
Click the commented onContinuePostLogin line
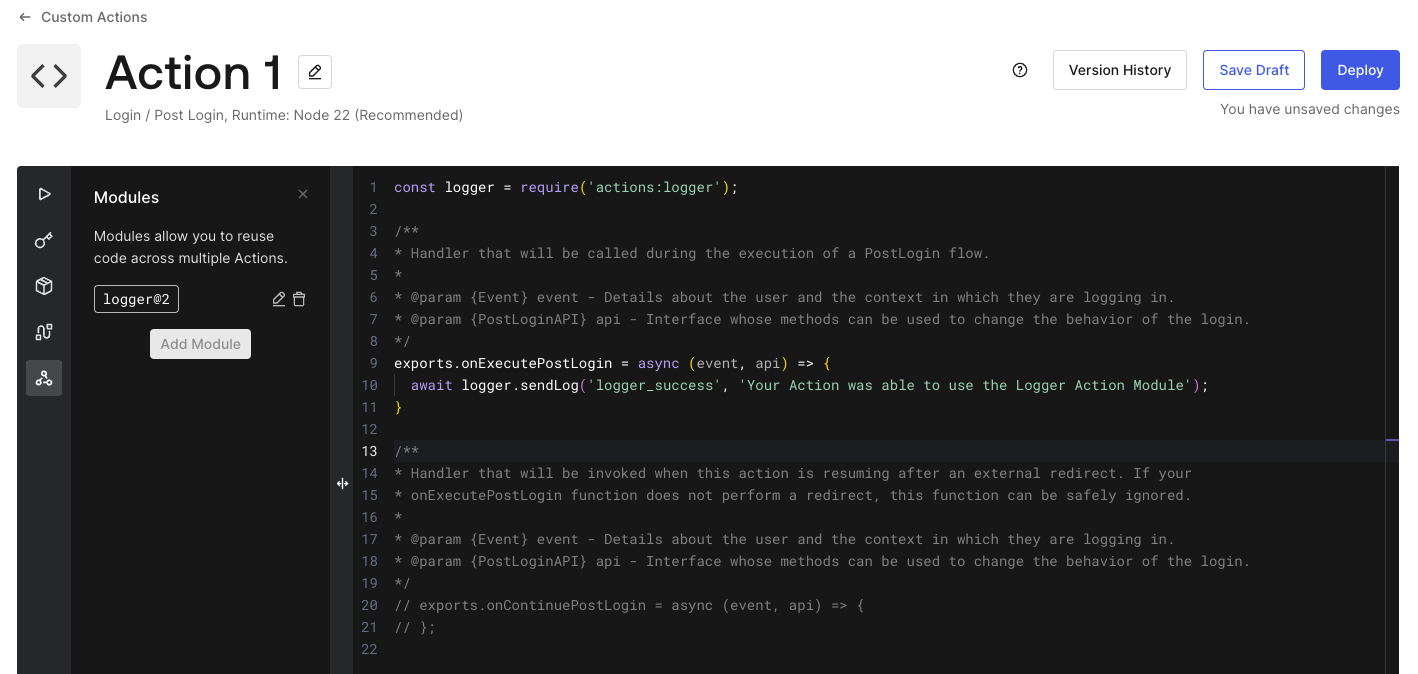(629, 605)
